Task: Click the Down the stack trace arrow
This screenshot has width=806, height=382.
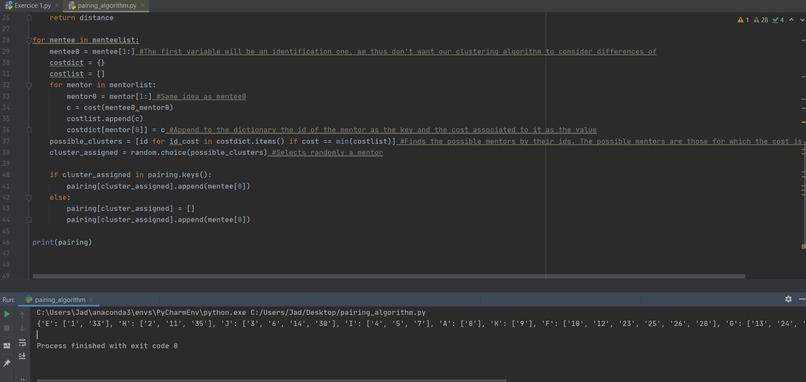Action: tap(22, 328)
